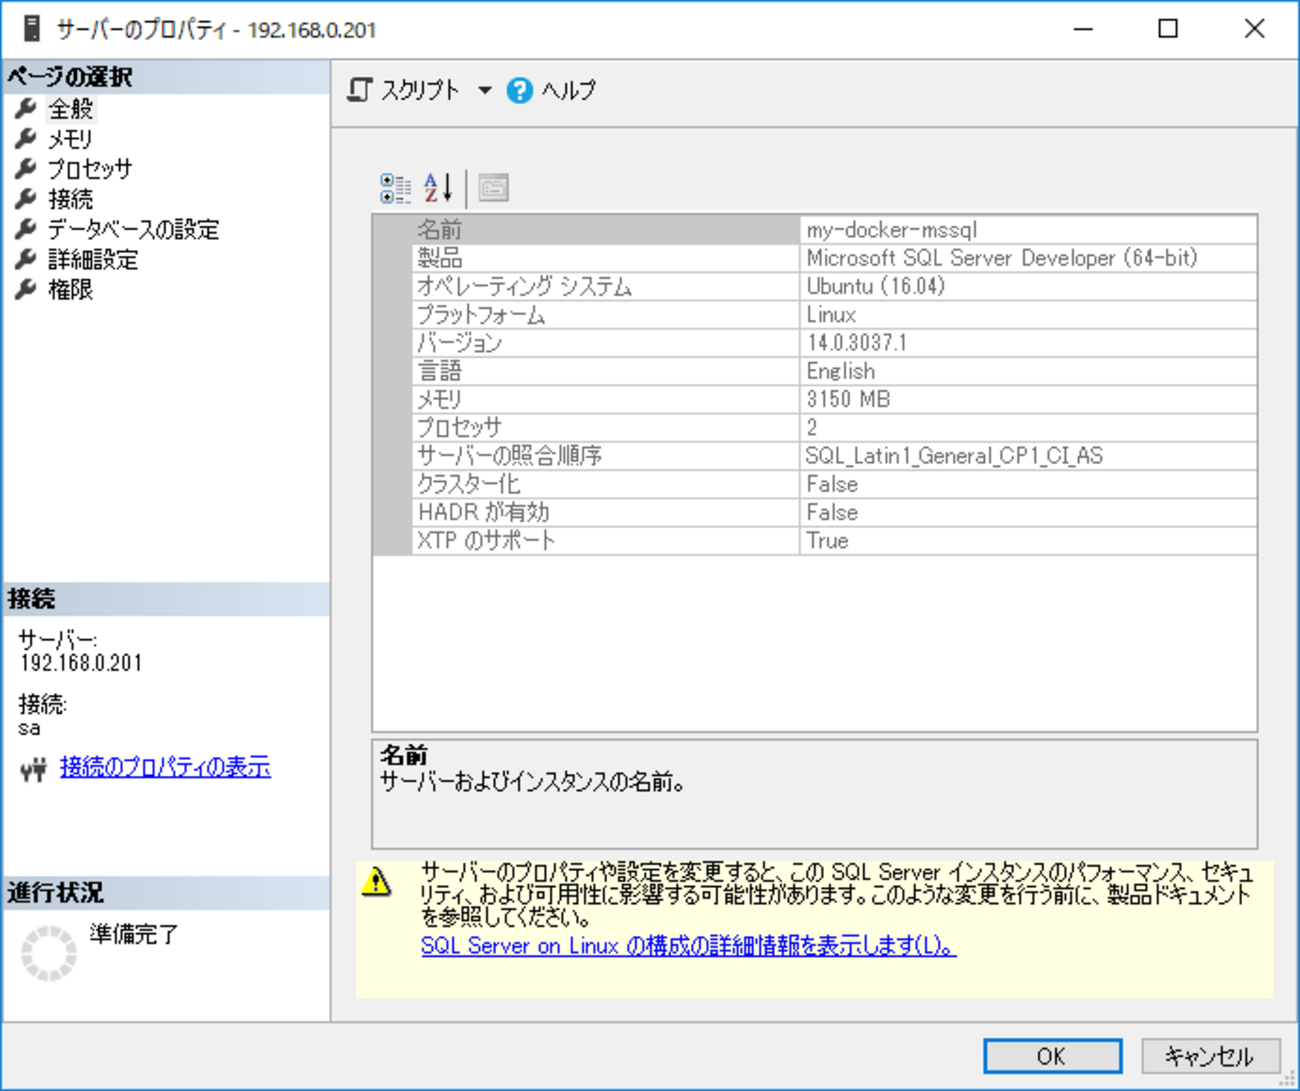
Task: Click the yellow warning triangle icon
Action: pyautogui.click(x=376, y=881)
